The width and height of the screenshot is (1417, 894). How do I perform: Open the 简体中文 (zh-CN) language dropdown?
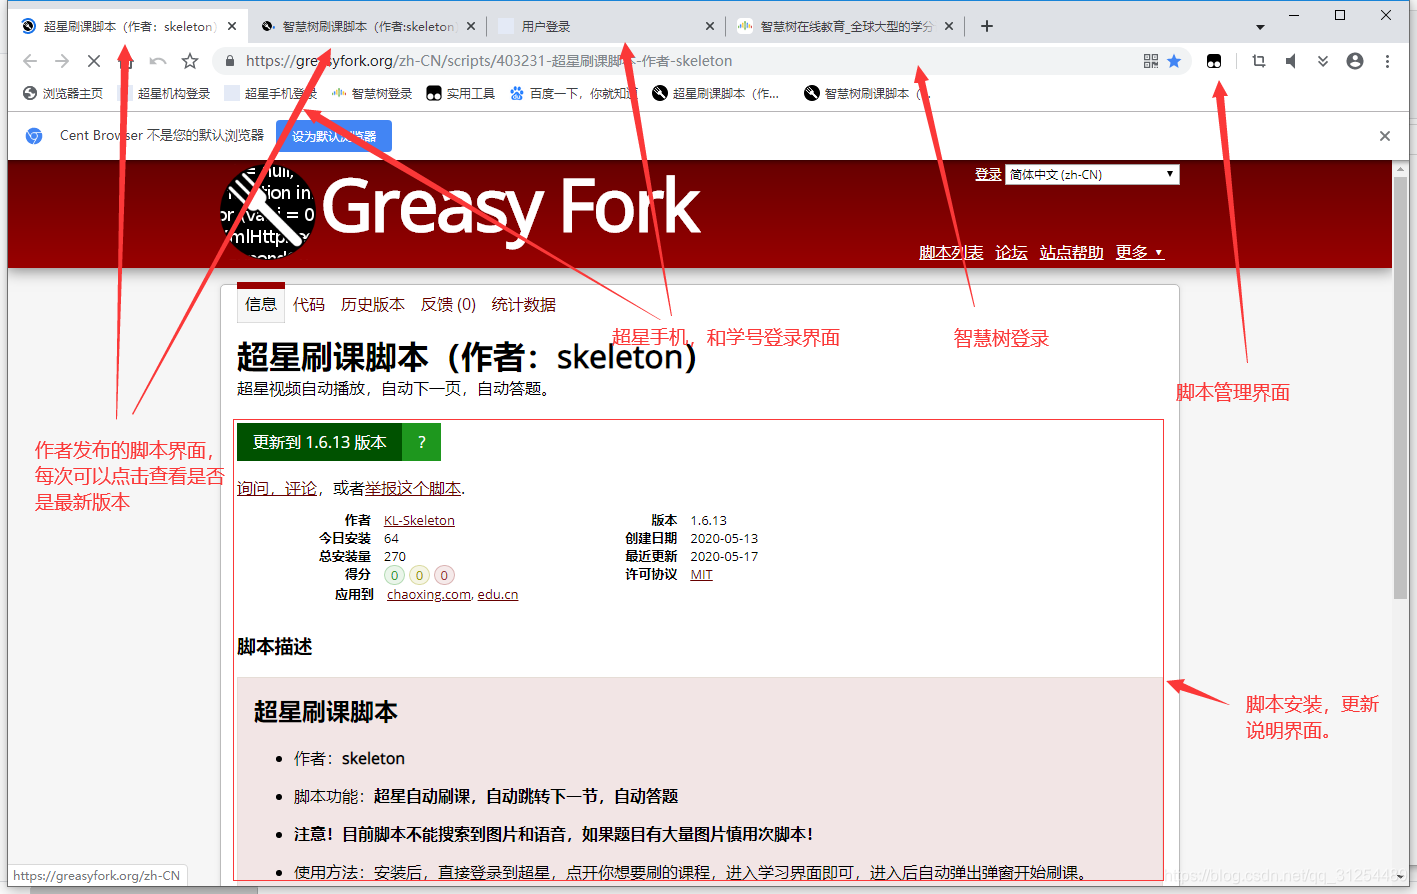click(x=1091, y=174)
